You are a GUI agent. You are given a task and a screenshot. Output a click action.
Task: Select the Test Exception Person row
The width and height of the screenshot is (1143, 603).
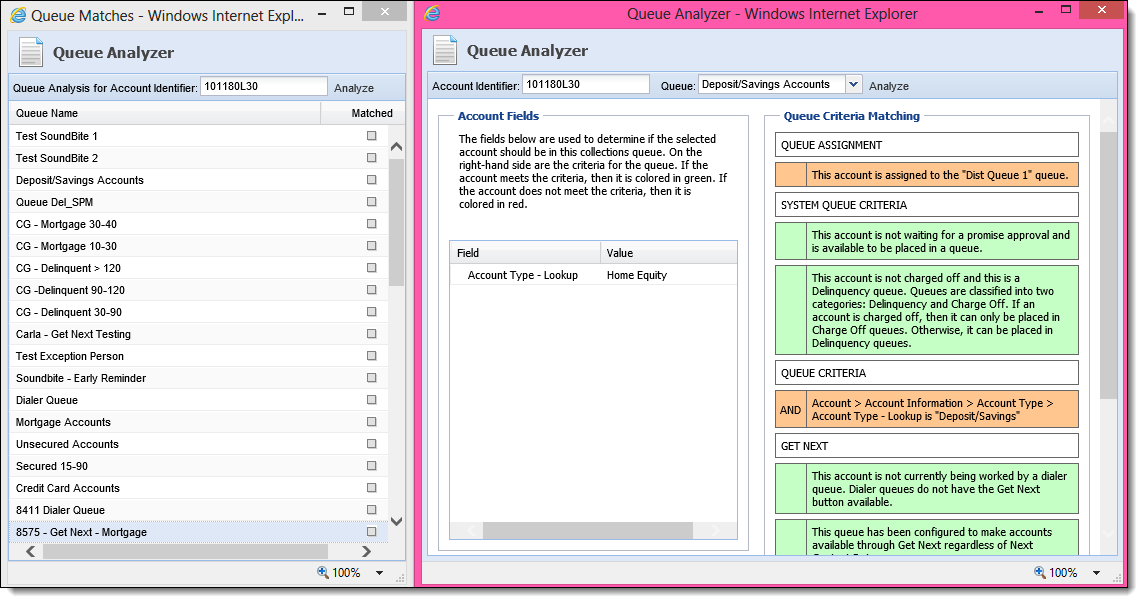tap(198, 356)
